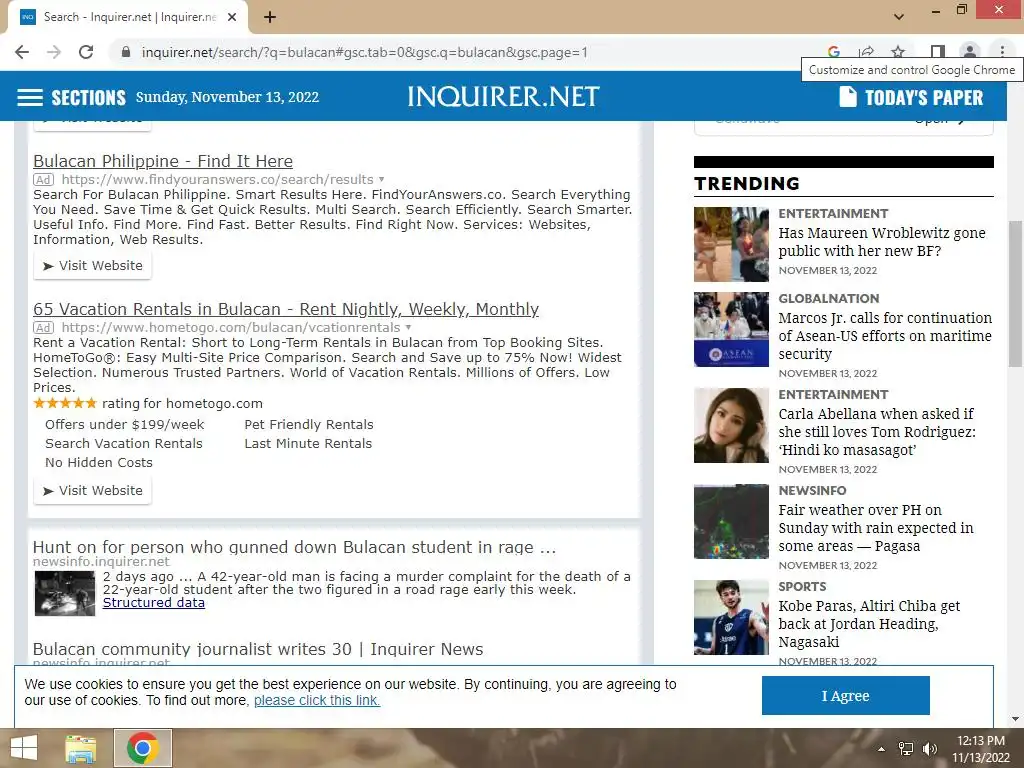Viewport: 1024px width, 768px height.
Task: Share this page icon
Action: click(x=867, y=52)
